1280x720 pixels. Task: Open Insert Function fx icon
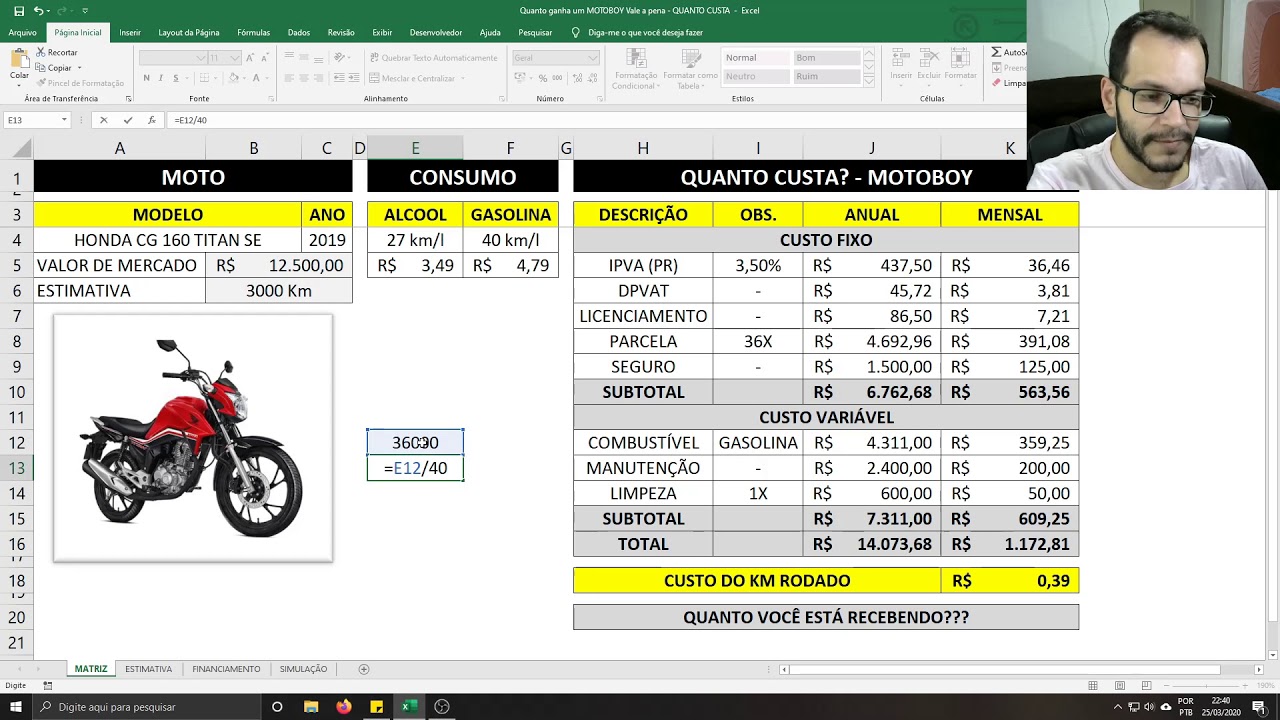[152, 120]
